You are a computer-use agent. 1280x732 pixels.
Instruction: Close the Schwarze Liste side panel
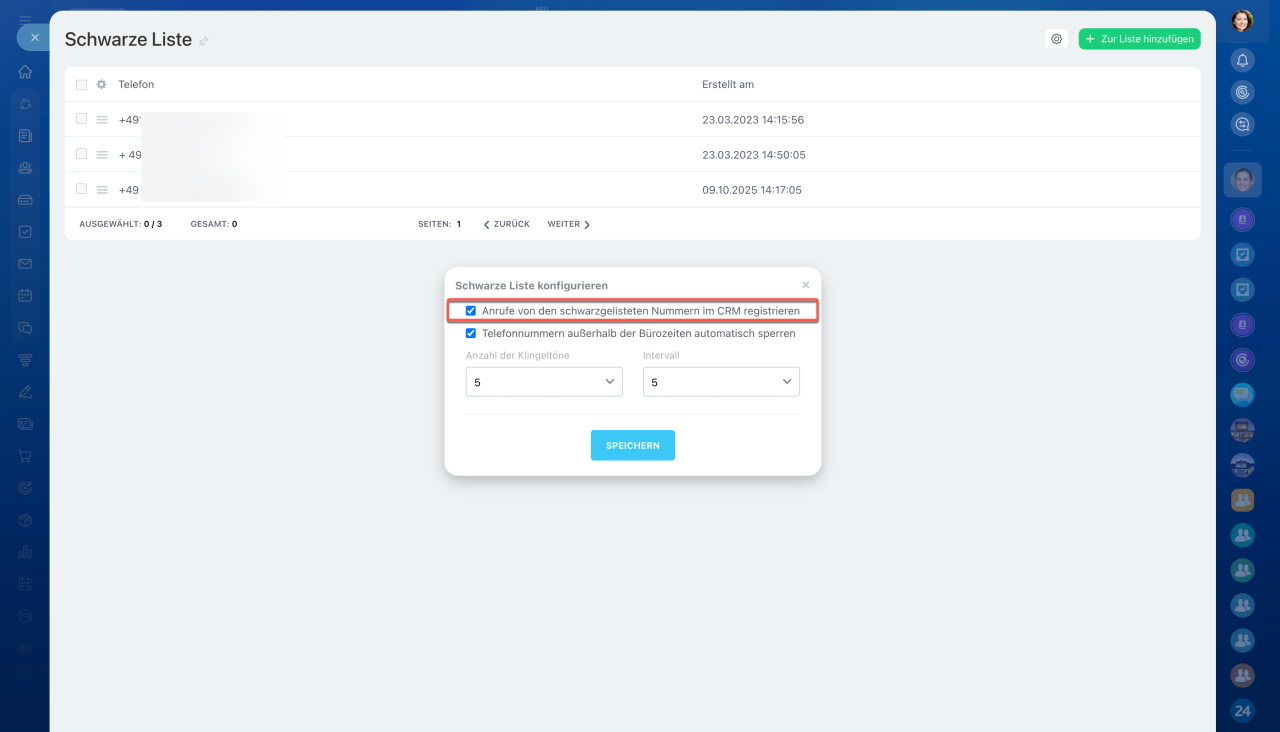34,37
